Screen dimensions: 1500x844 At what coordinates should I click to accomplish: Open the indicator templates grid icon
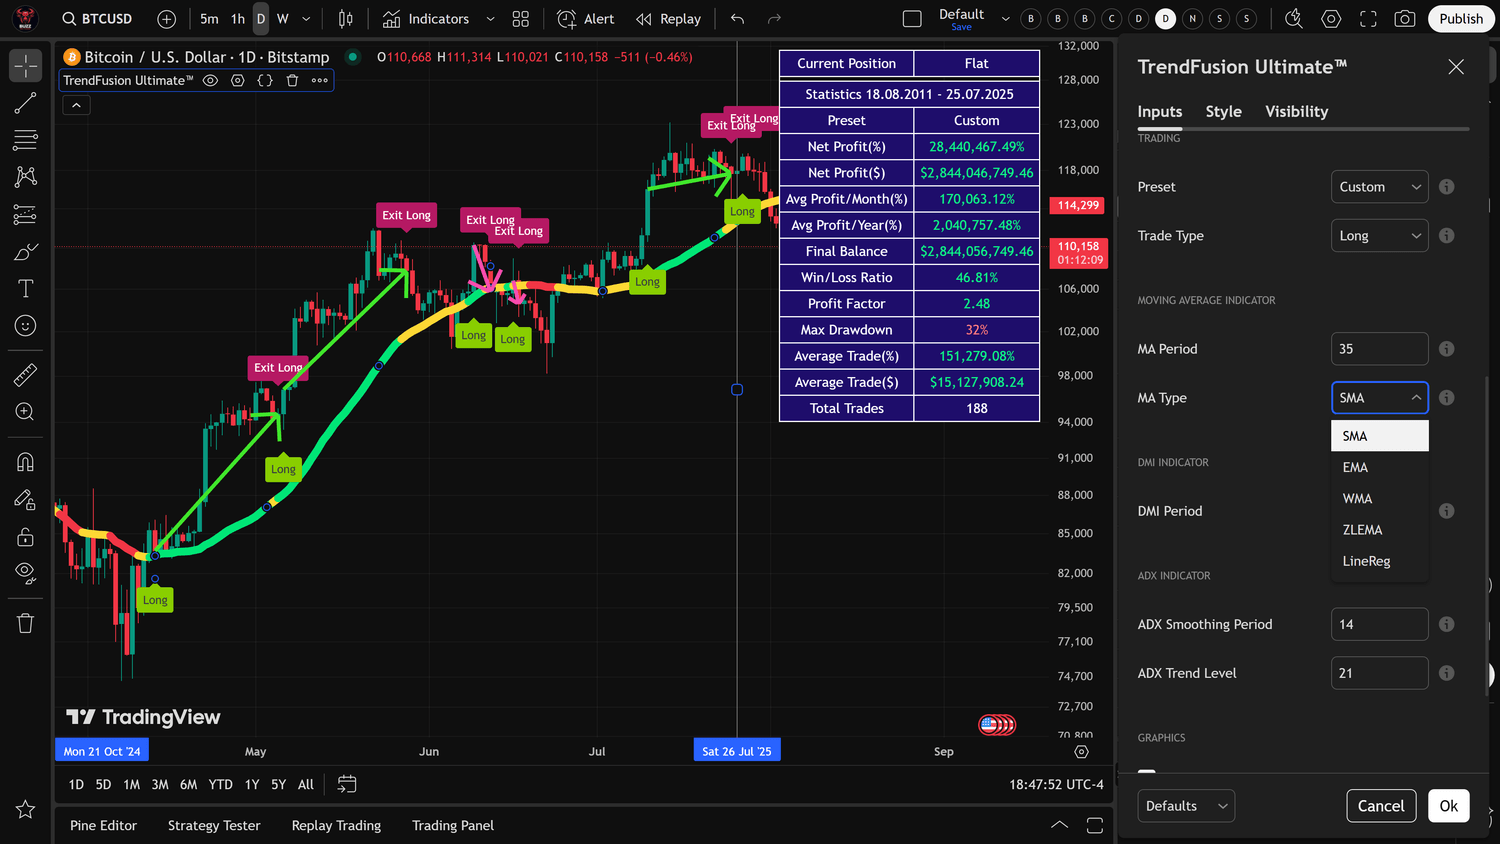pos(521,19)
